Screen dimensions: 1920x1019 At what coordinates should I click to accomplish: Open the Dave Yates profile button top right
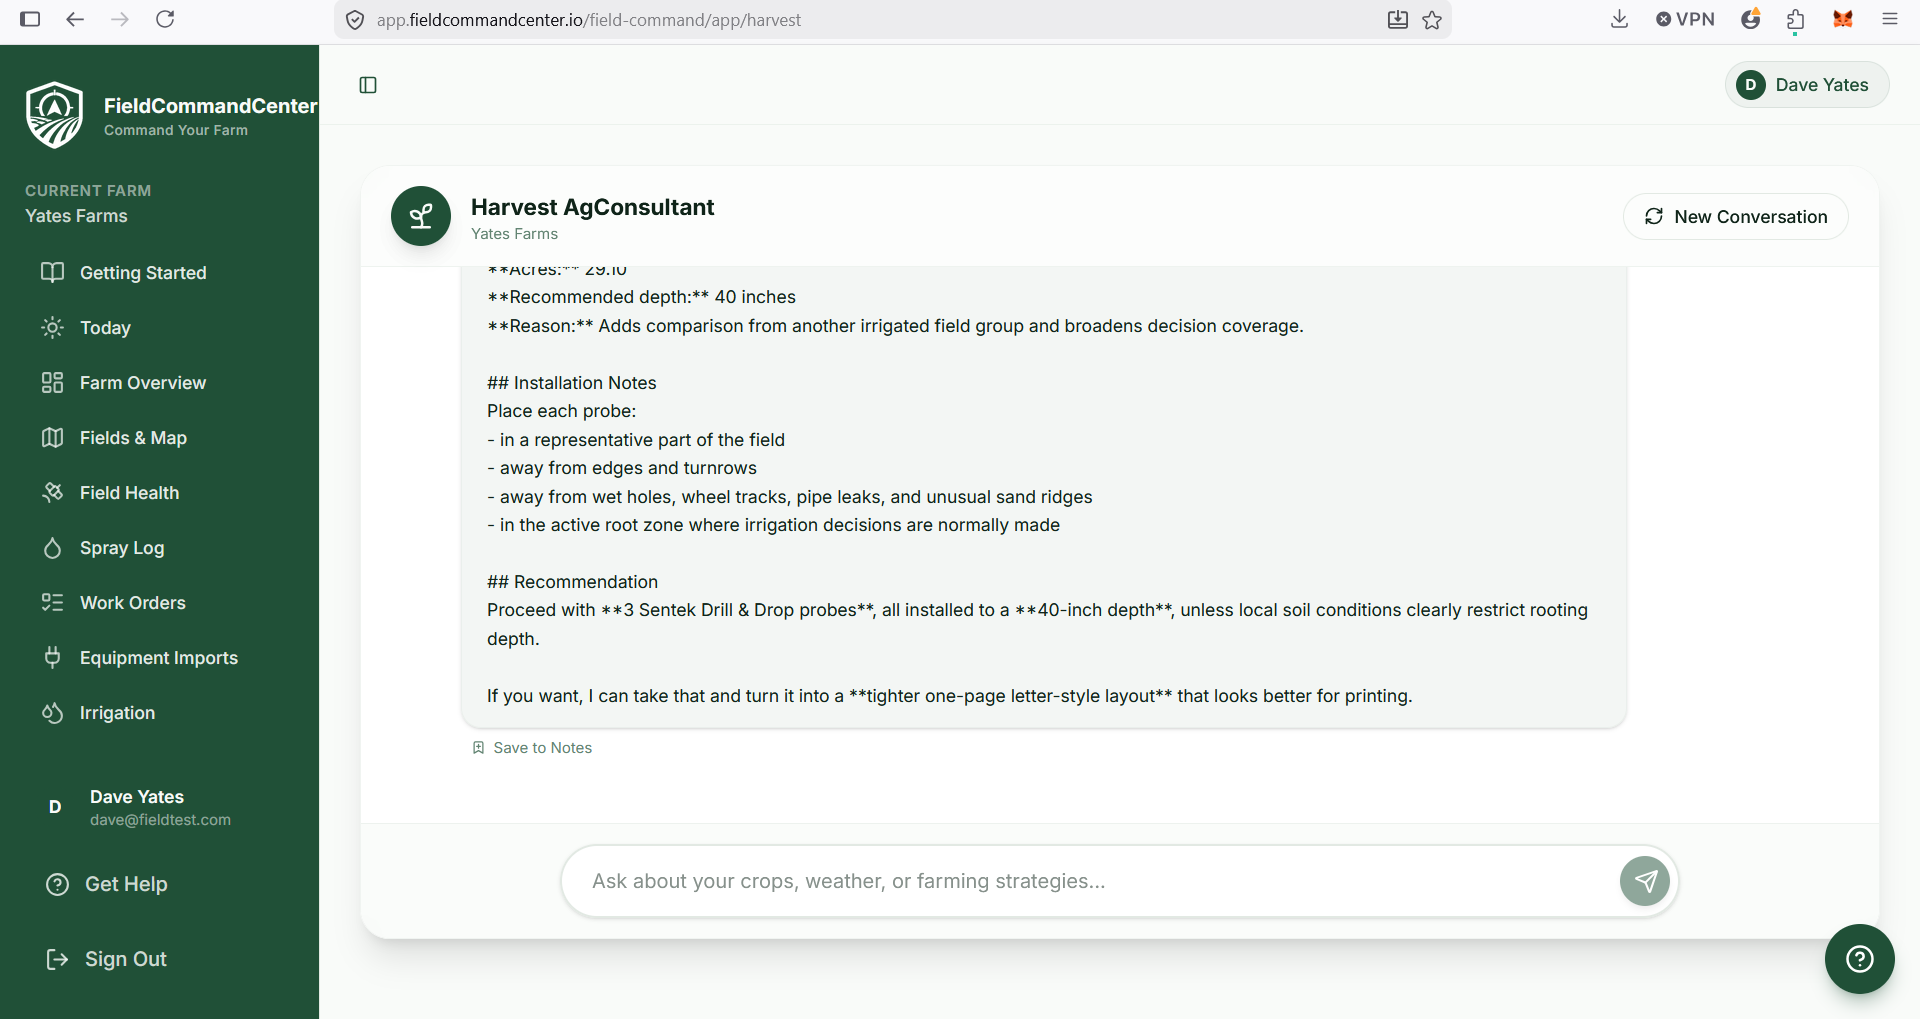click(x=1807, y=85)
